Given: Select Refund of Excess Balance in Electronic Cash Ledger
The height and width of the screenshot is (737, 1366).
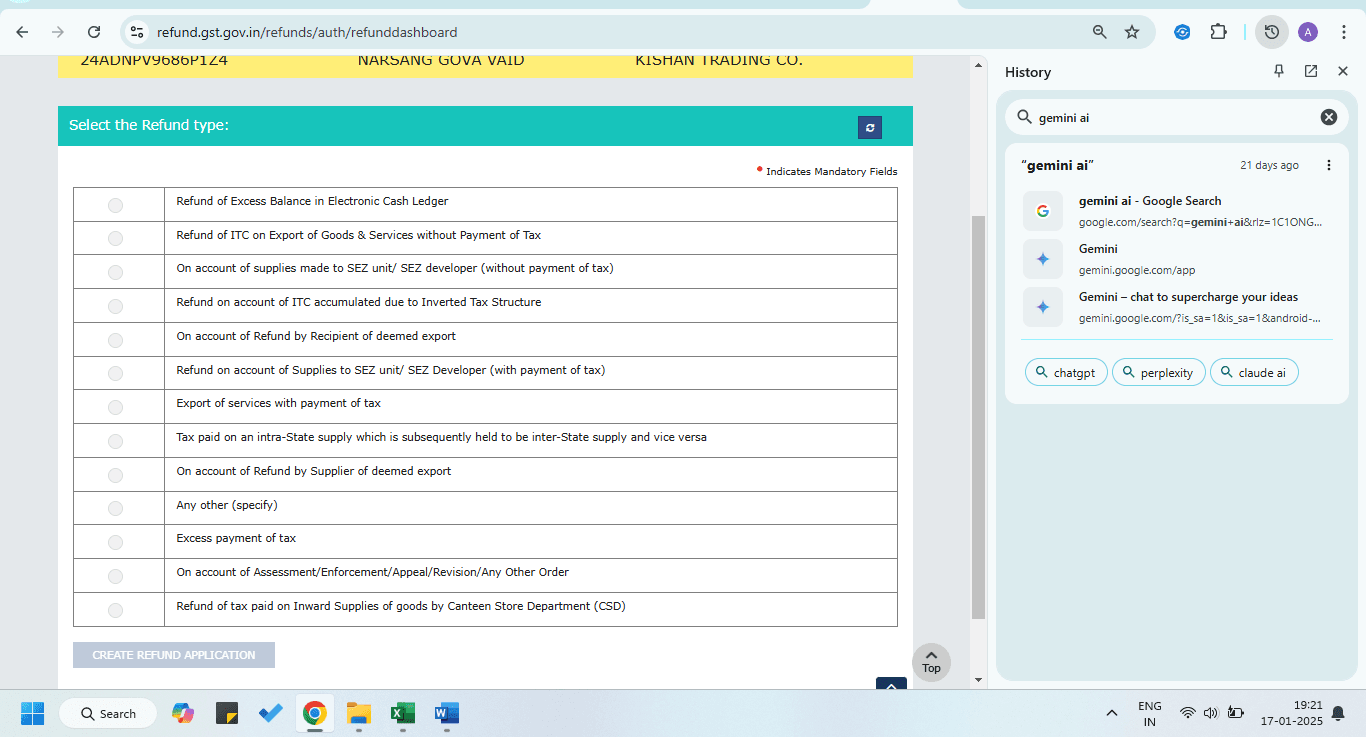Looking at the screenshot, I should (x=115, y=205).
